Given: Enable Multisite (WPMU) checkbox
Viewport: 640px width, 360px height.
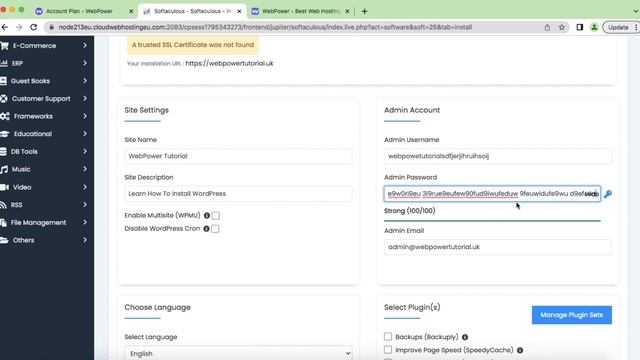Looking at the screenshot, I should pyautogui.click(x=216, y=216).
